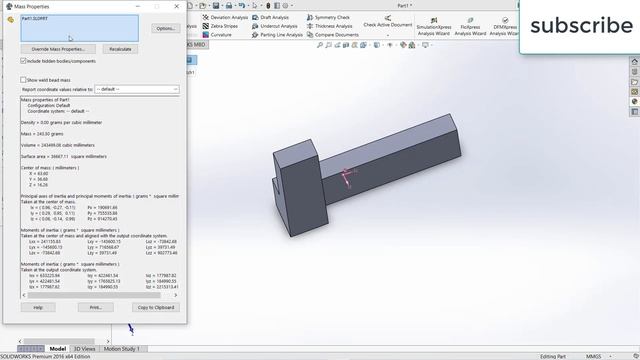Click the subscribe overlay button
The image size is (640, 360).
click(x=581, y=25)
